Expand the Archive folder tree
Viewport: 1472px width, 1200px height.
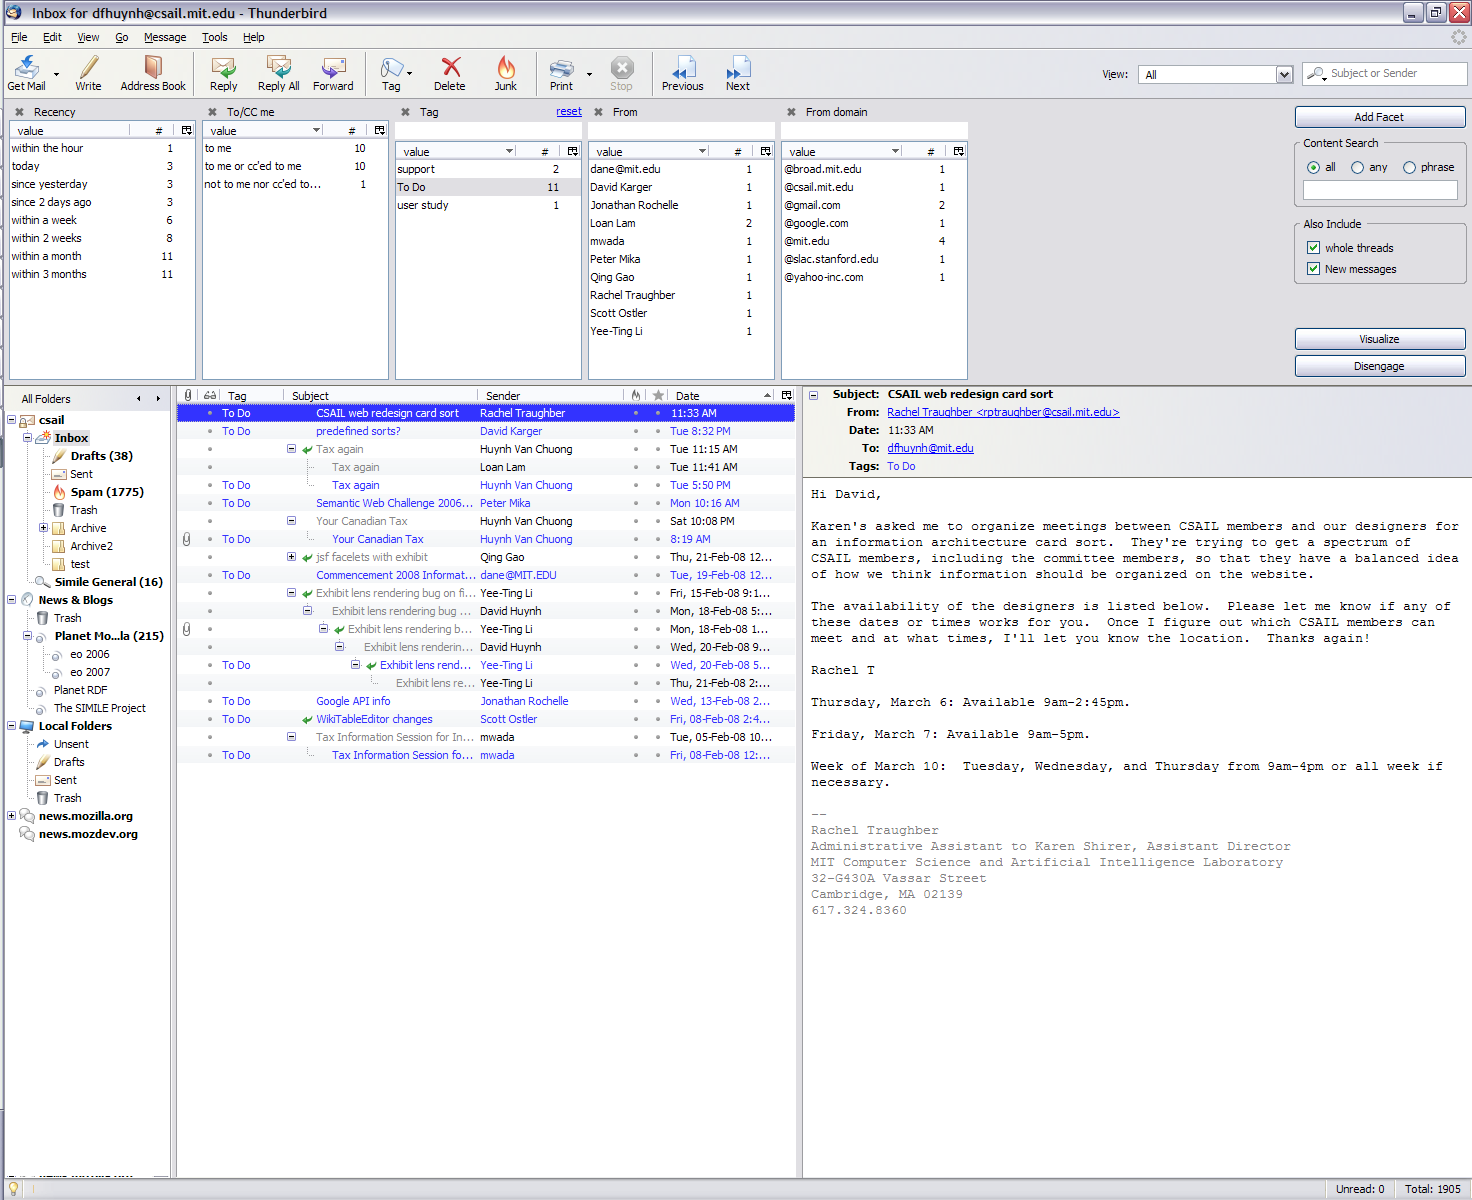pos(43,528)
